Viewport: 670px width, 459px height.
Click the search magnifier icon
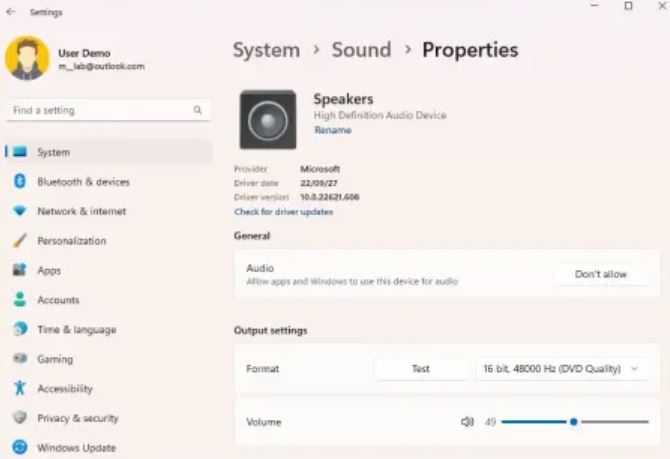(x=197, y=110)
